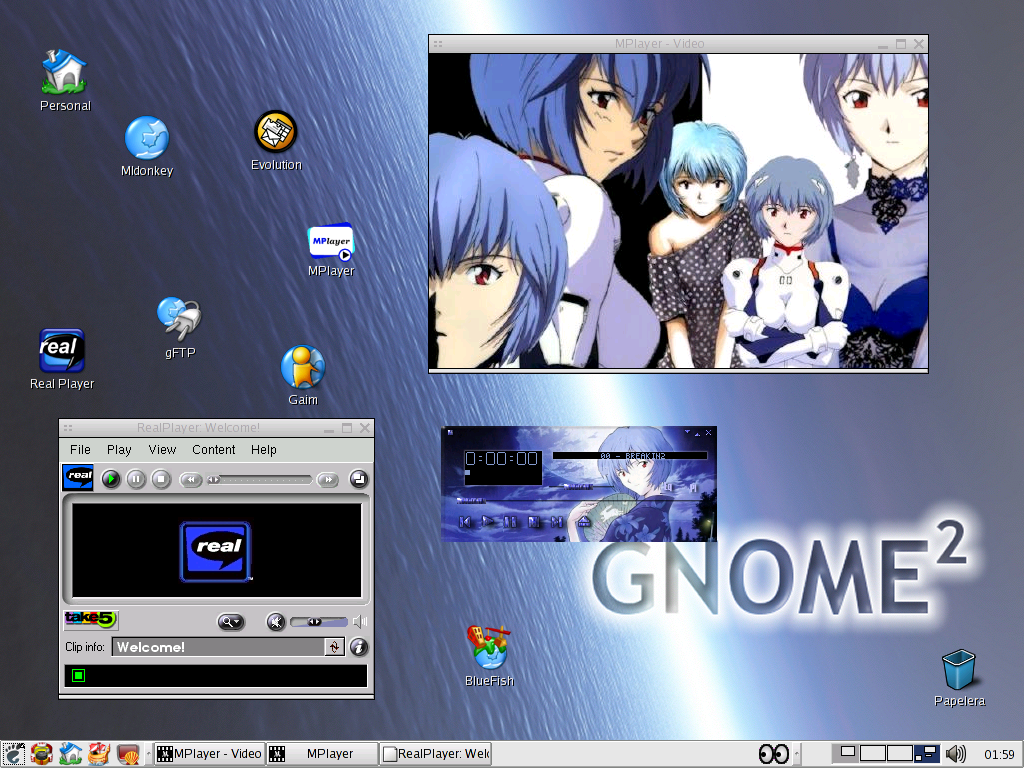Viewport: 1024px width, 768px height.
Task: Click the RealPlayer seek position slider
Action: tap(259, 480)
